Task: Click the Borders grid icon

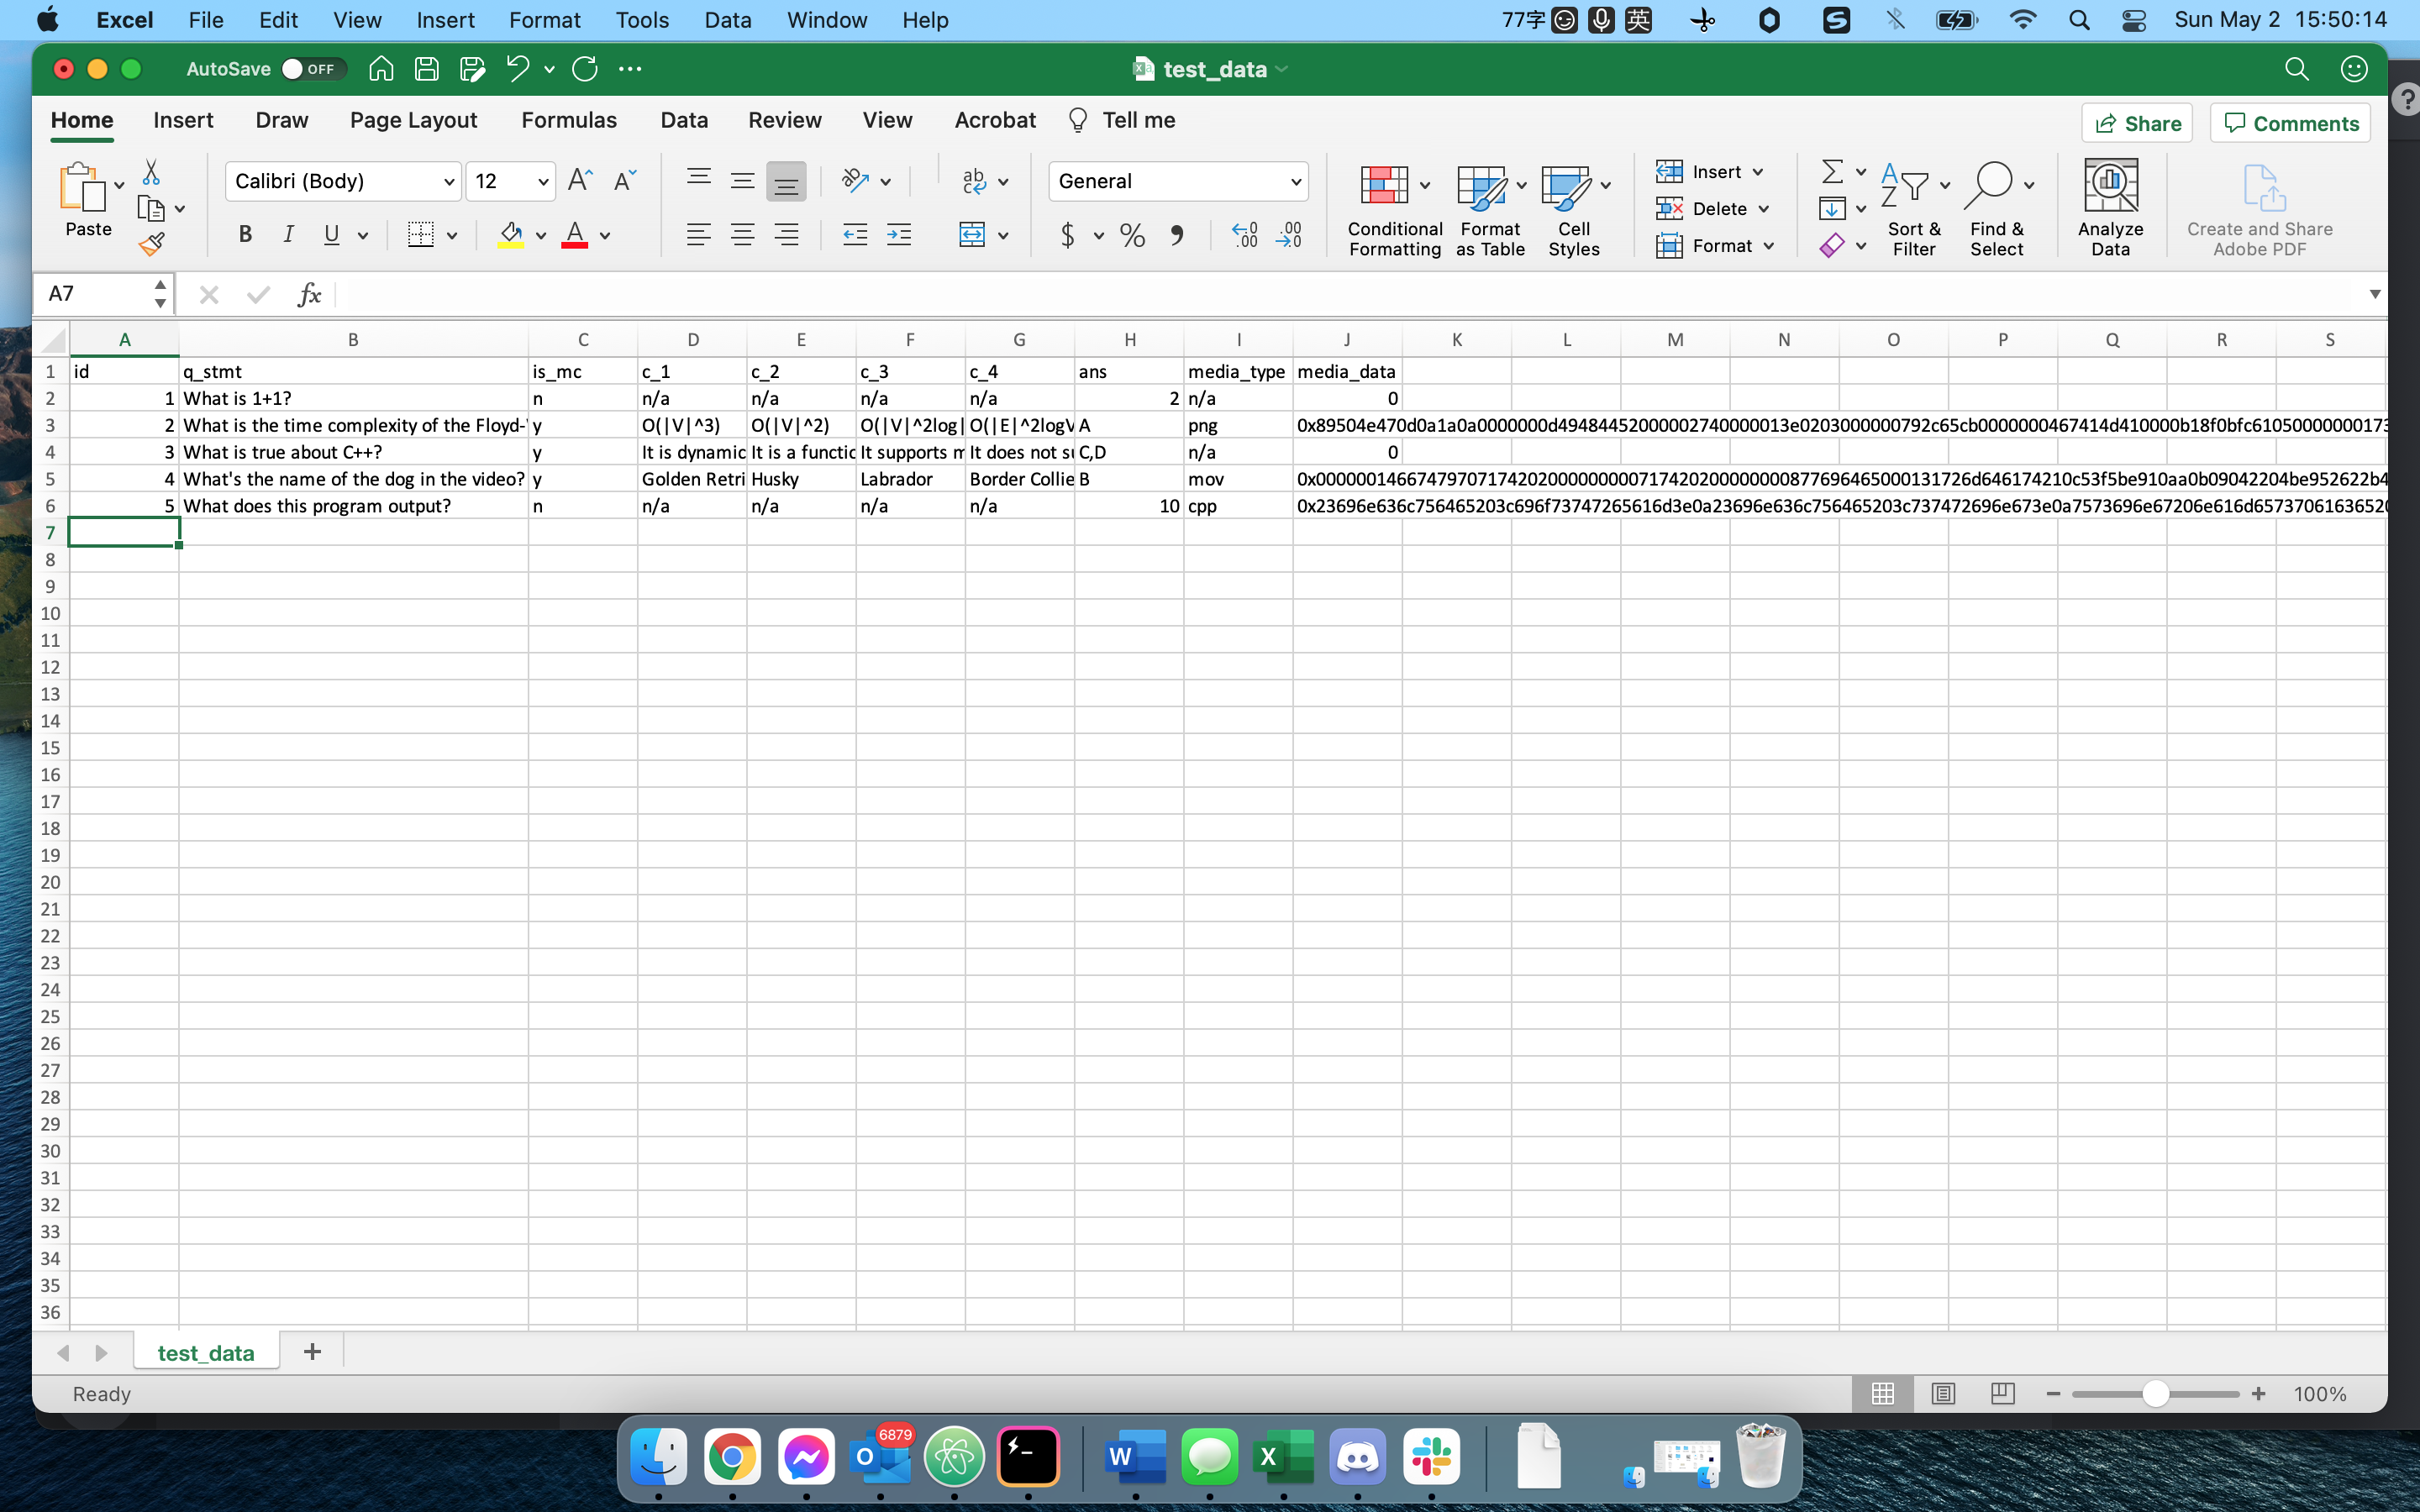Action: (x=421, y=235)
